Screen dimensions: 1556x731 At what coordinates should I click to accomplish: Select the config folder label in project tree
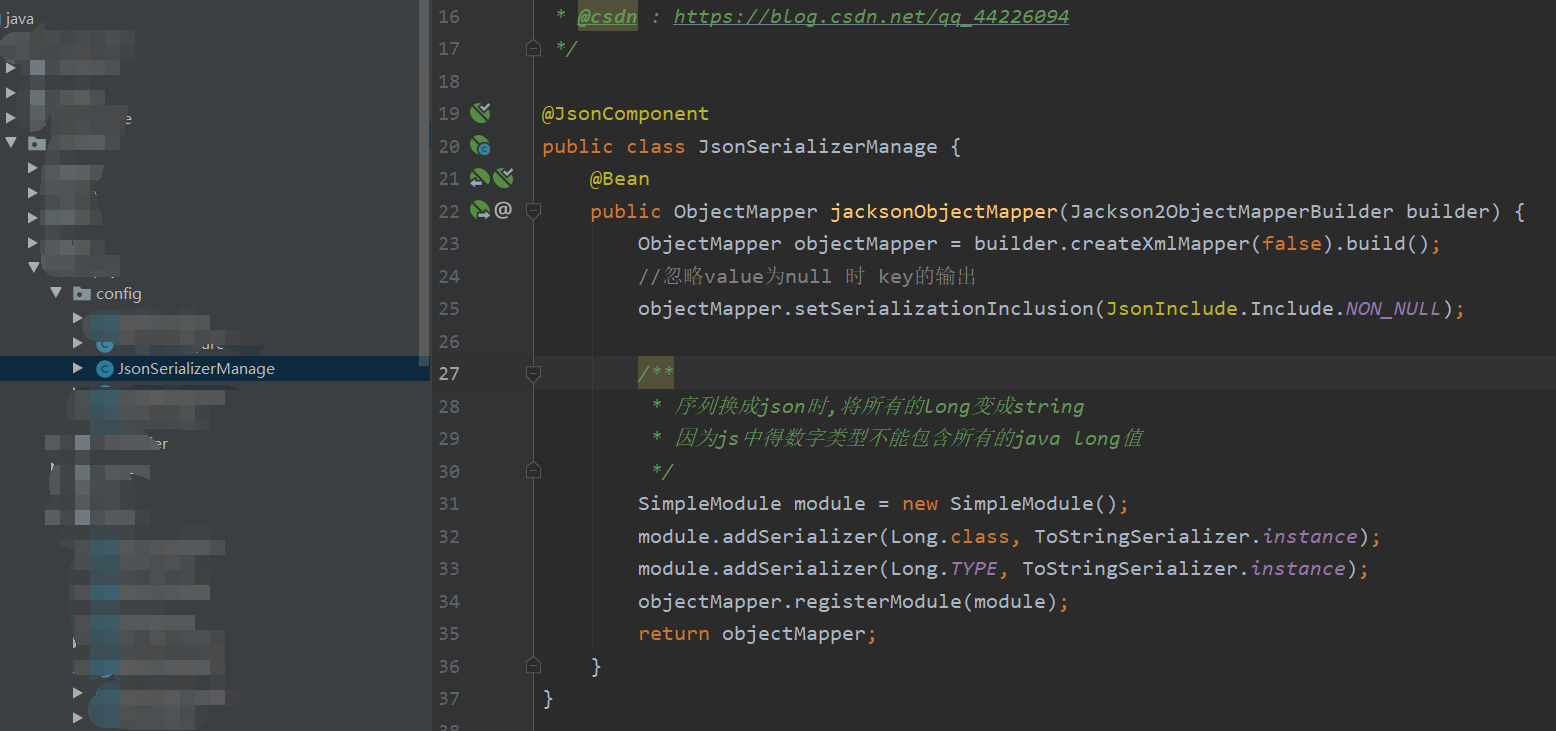[119, 294]
